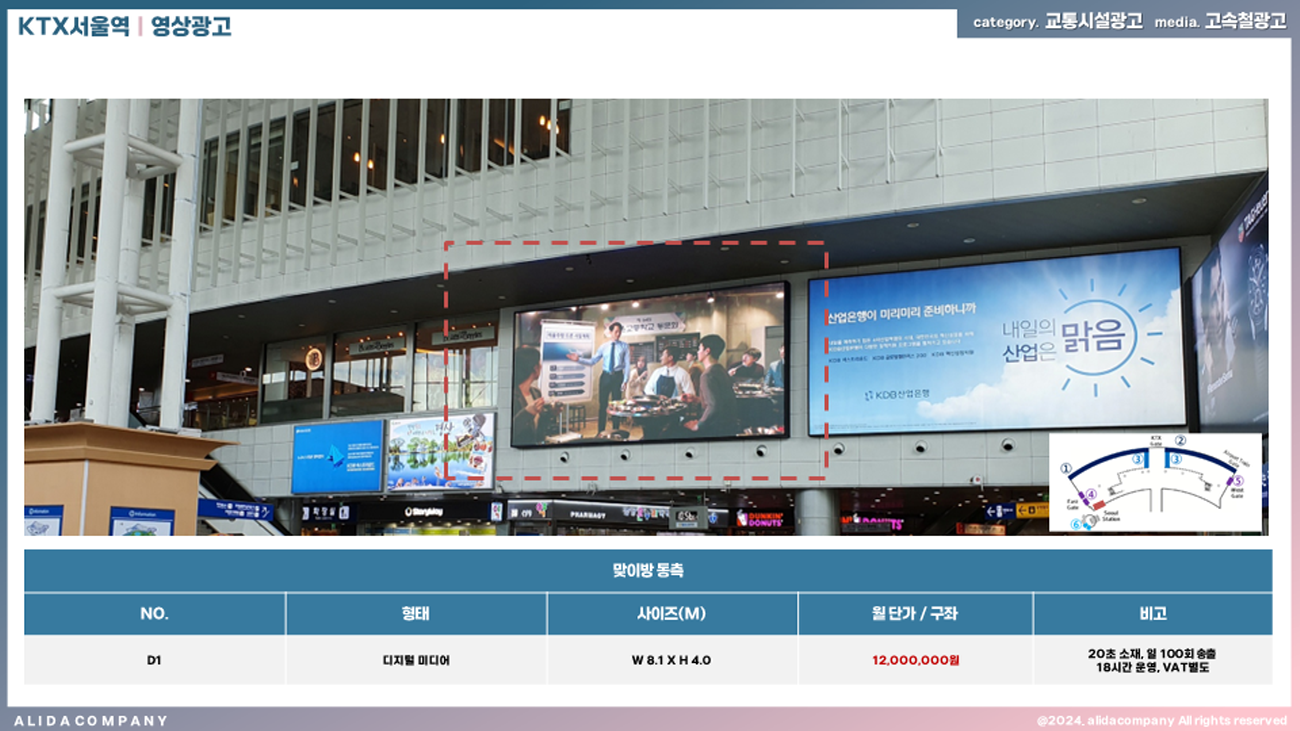Click the '월 단가 / 구좌' column header
This screenshot has height=731, width=1300.
pyautogui.click(x=914, y=613)
